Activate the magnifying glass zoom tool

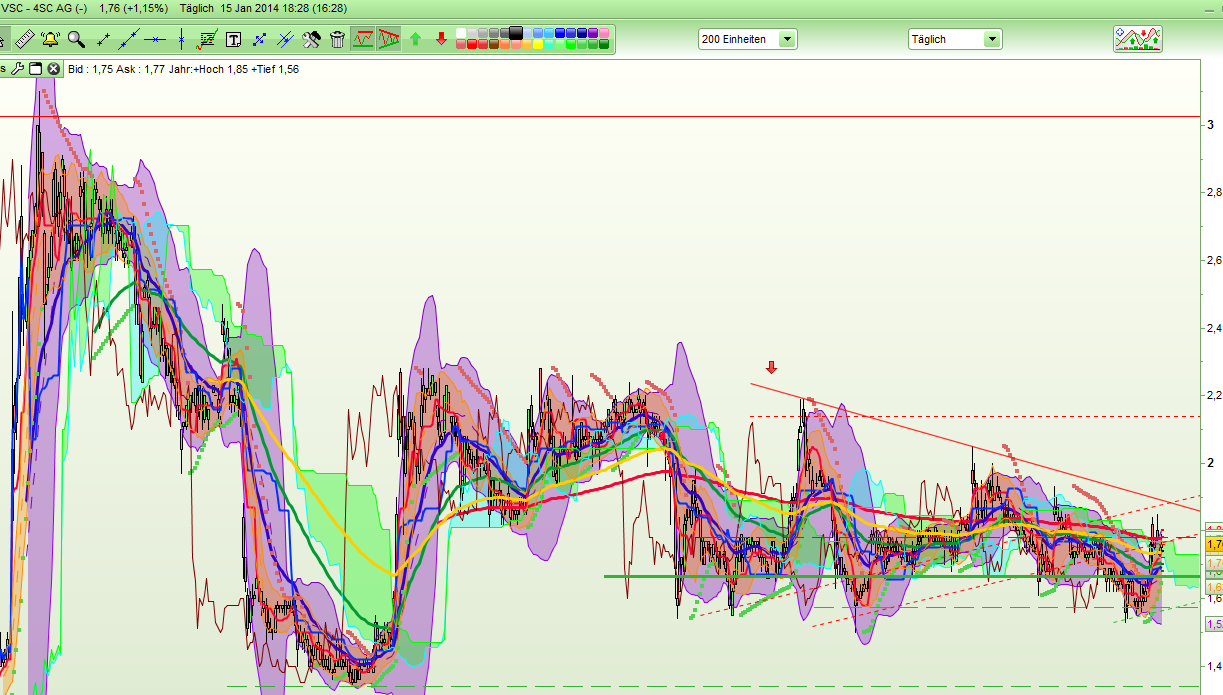click(76, 40)
